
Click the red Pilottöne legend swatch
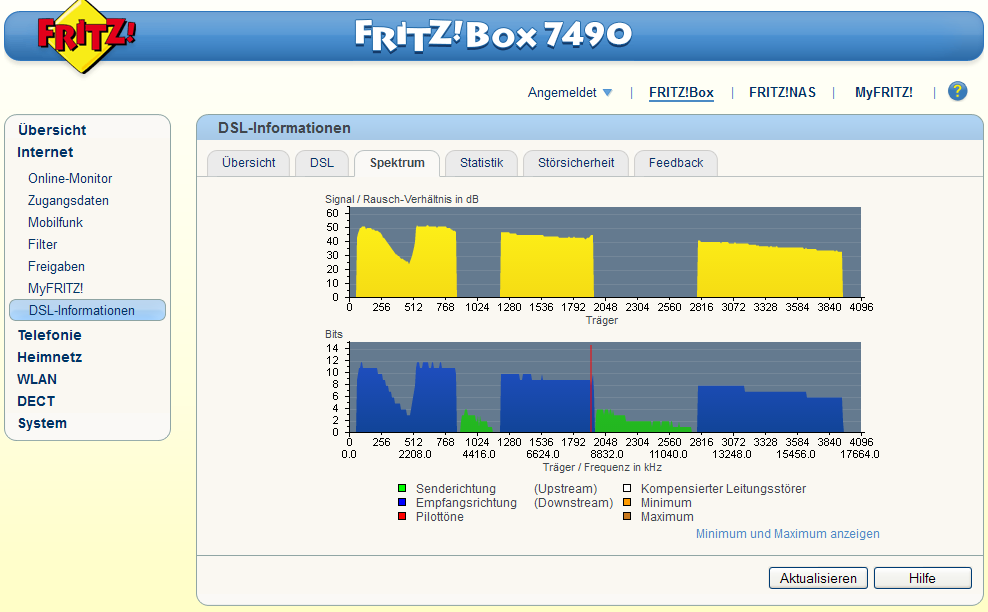click(x=402, y=517)
